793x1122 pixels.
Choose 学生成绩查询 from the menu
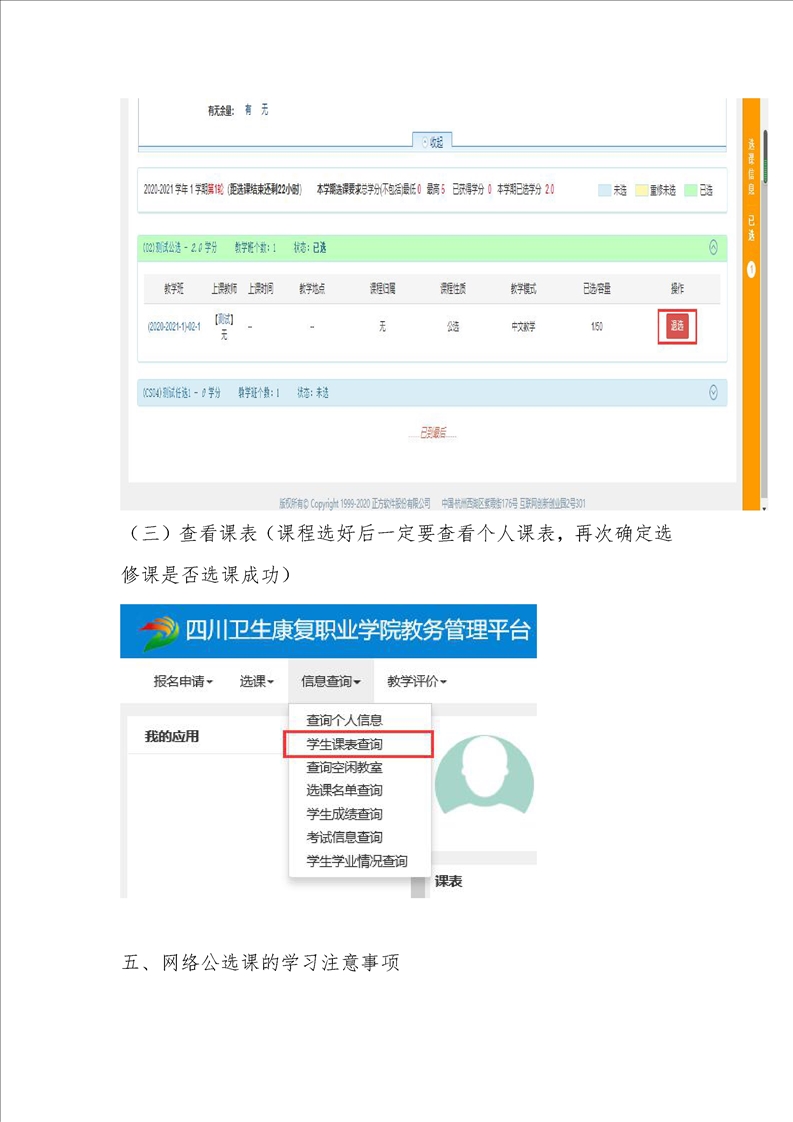(344, 814)
